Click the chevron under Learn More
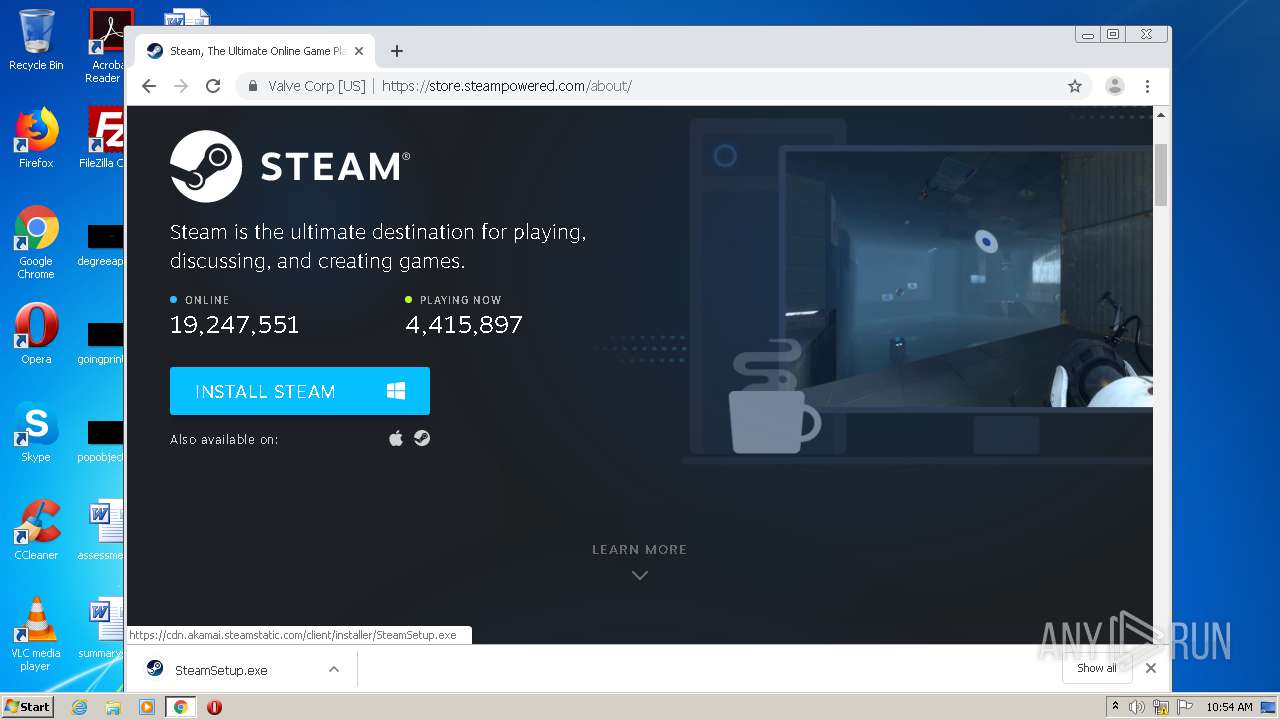 [x=640, y=575]
